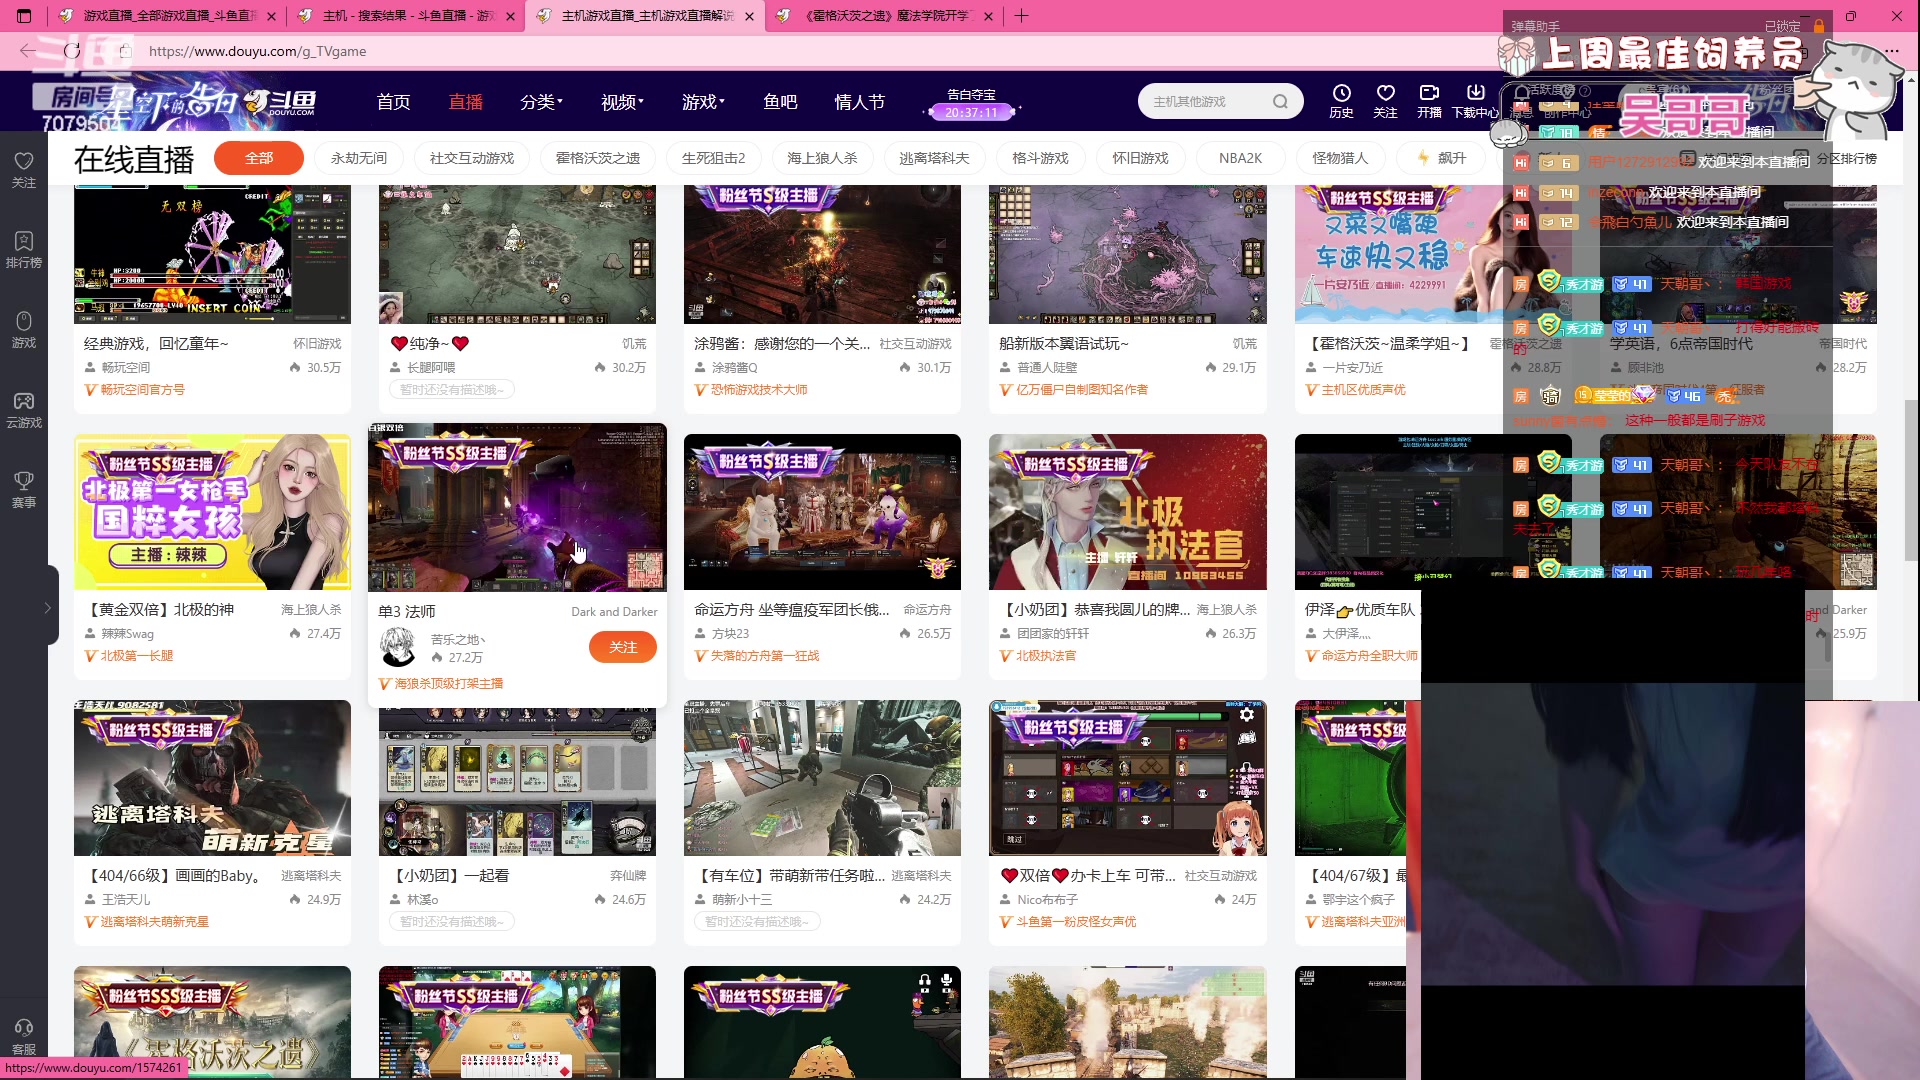Open 排行榜 in the left sidebar

coord(24,249)
